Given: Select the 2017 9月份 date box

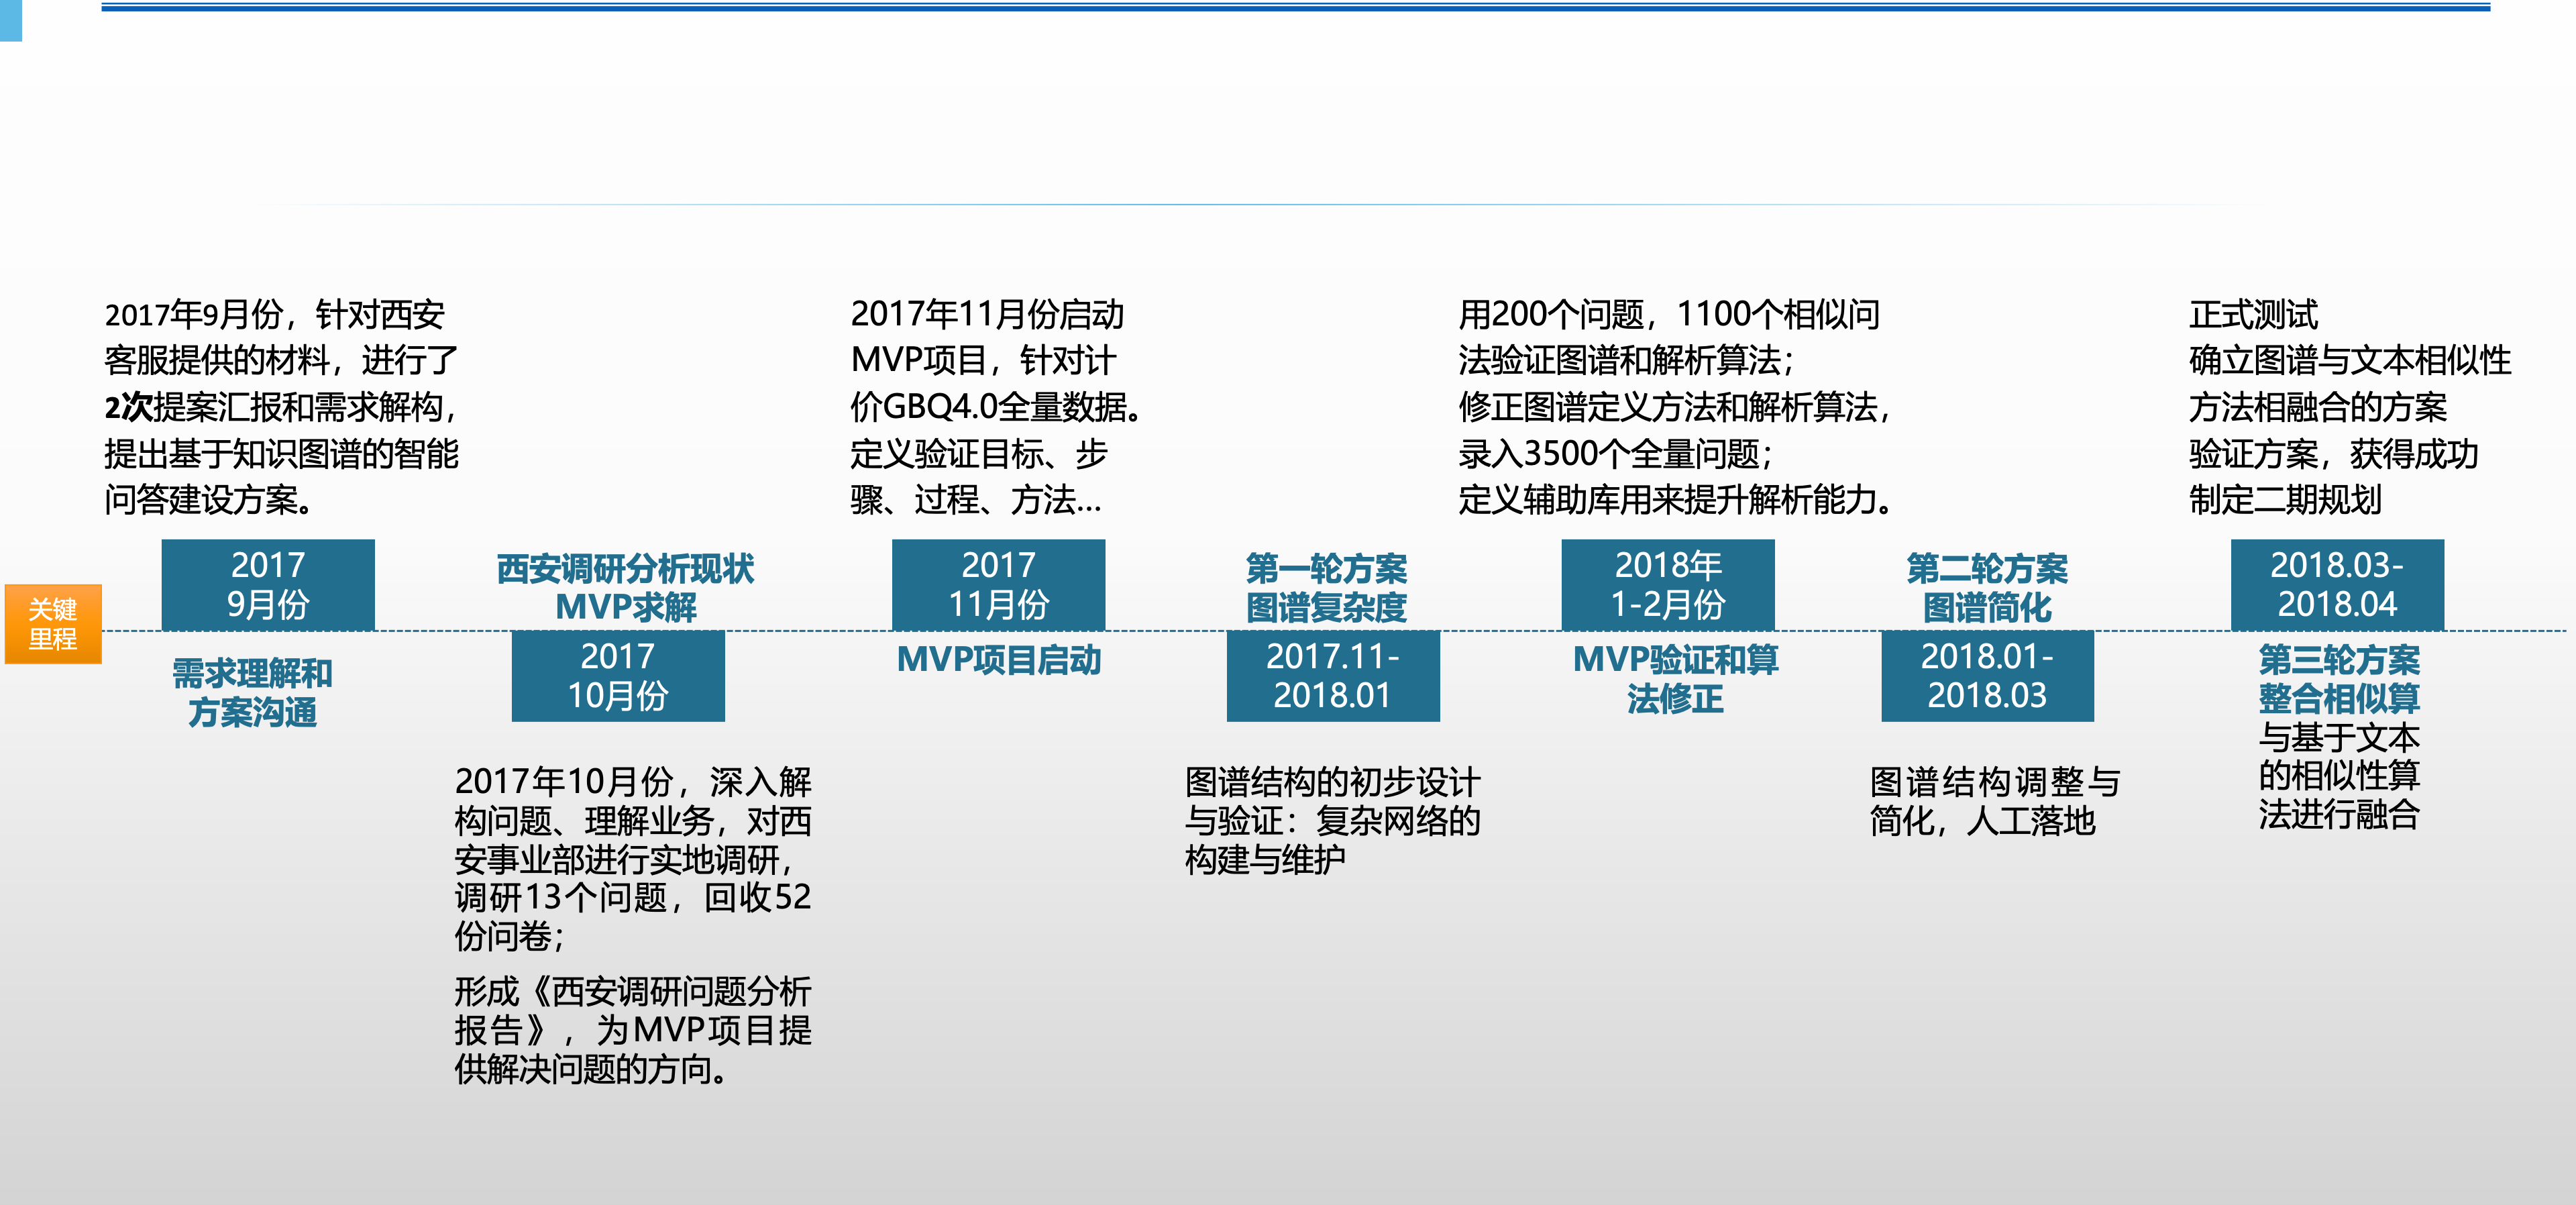Looking at the screenshot, I should click(268, 585).
